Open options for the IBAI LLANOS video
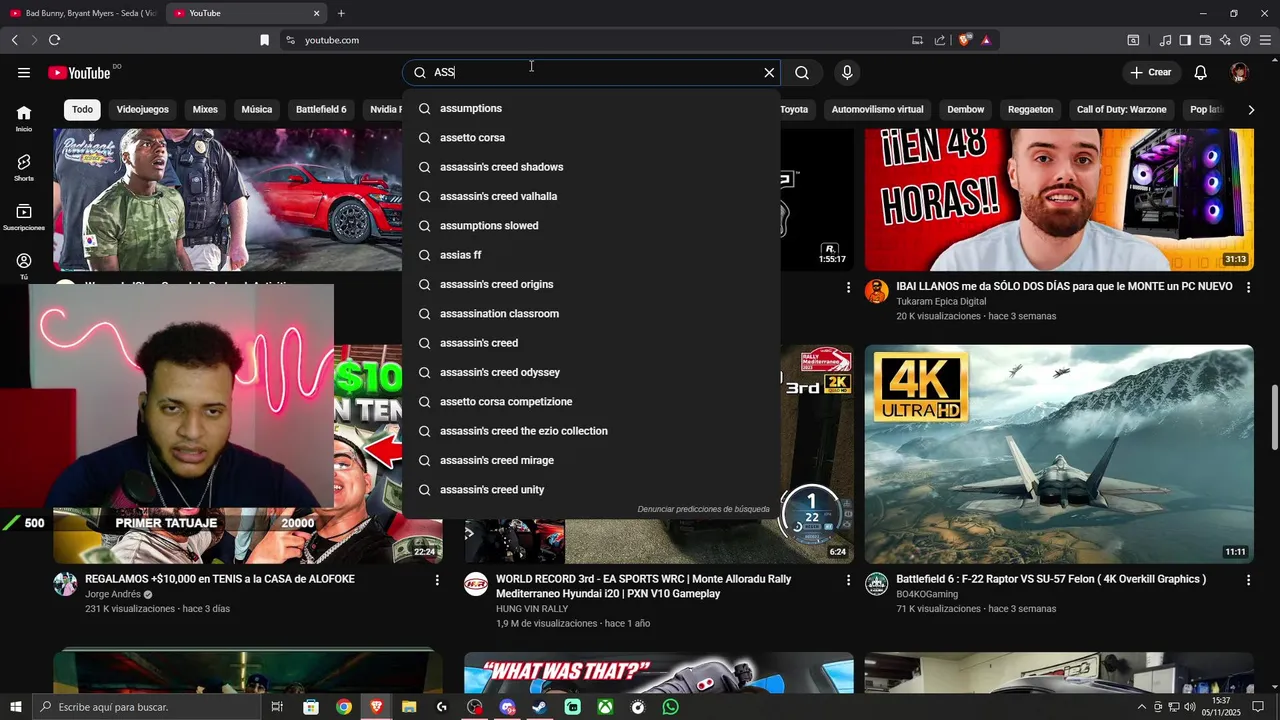The image size is (1280, 720). click(x=1248, y=287)
